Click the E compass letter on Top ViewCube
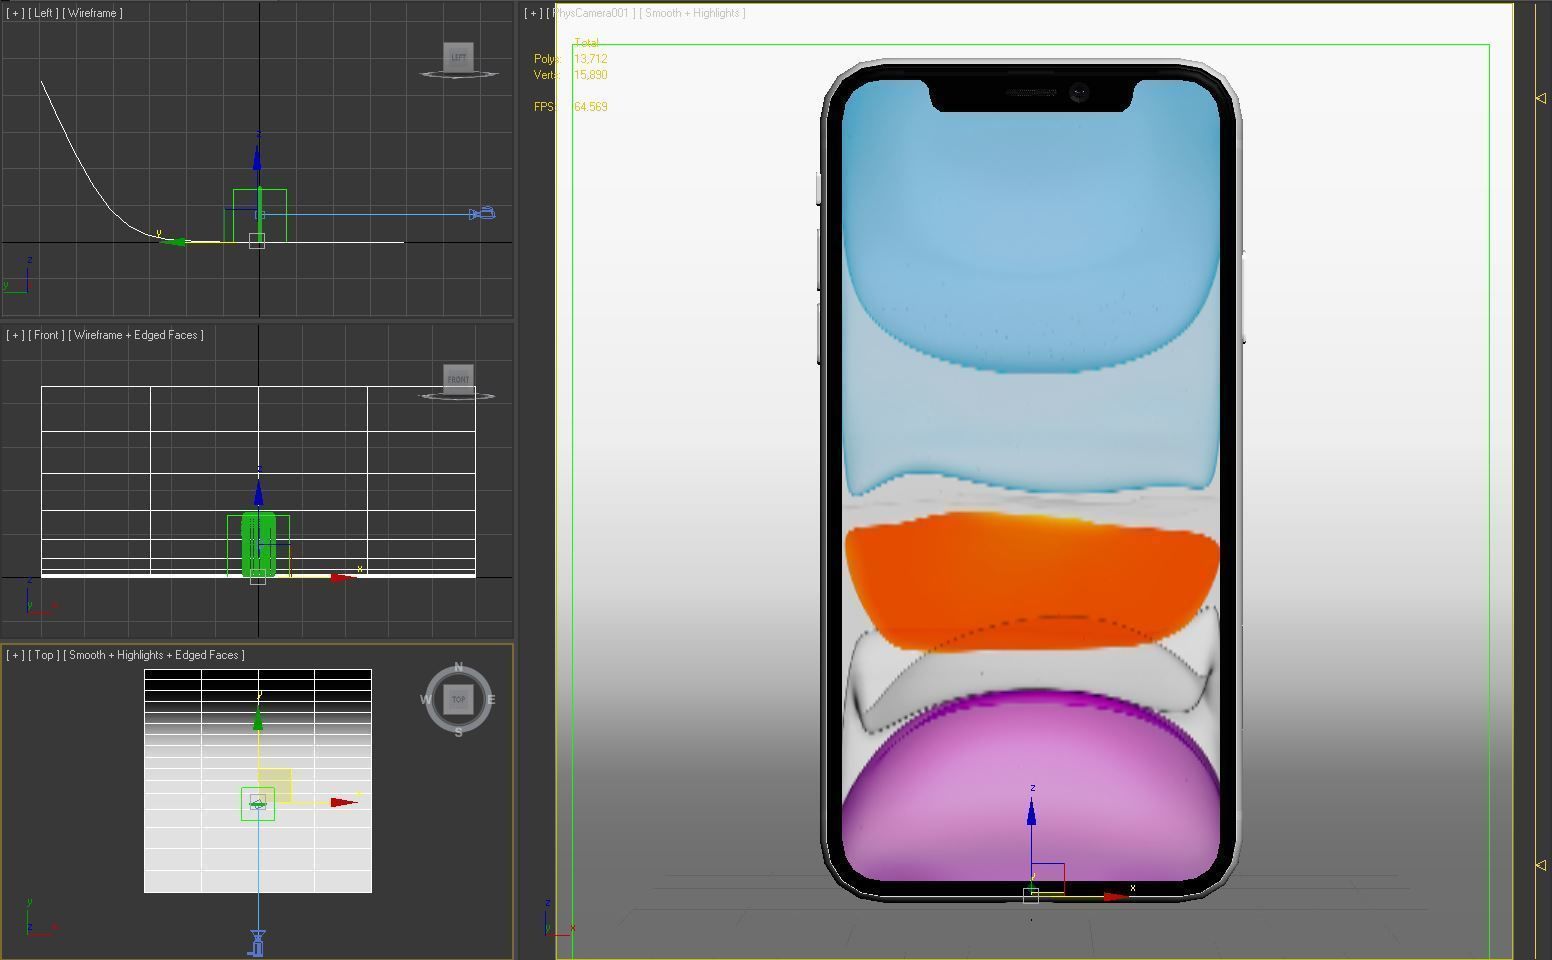Viewport: 1552px width, 960px height. 491,700
